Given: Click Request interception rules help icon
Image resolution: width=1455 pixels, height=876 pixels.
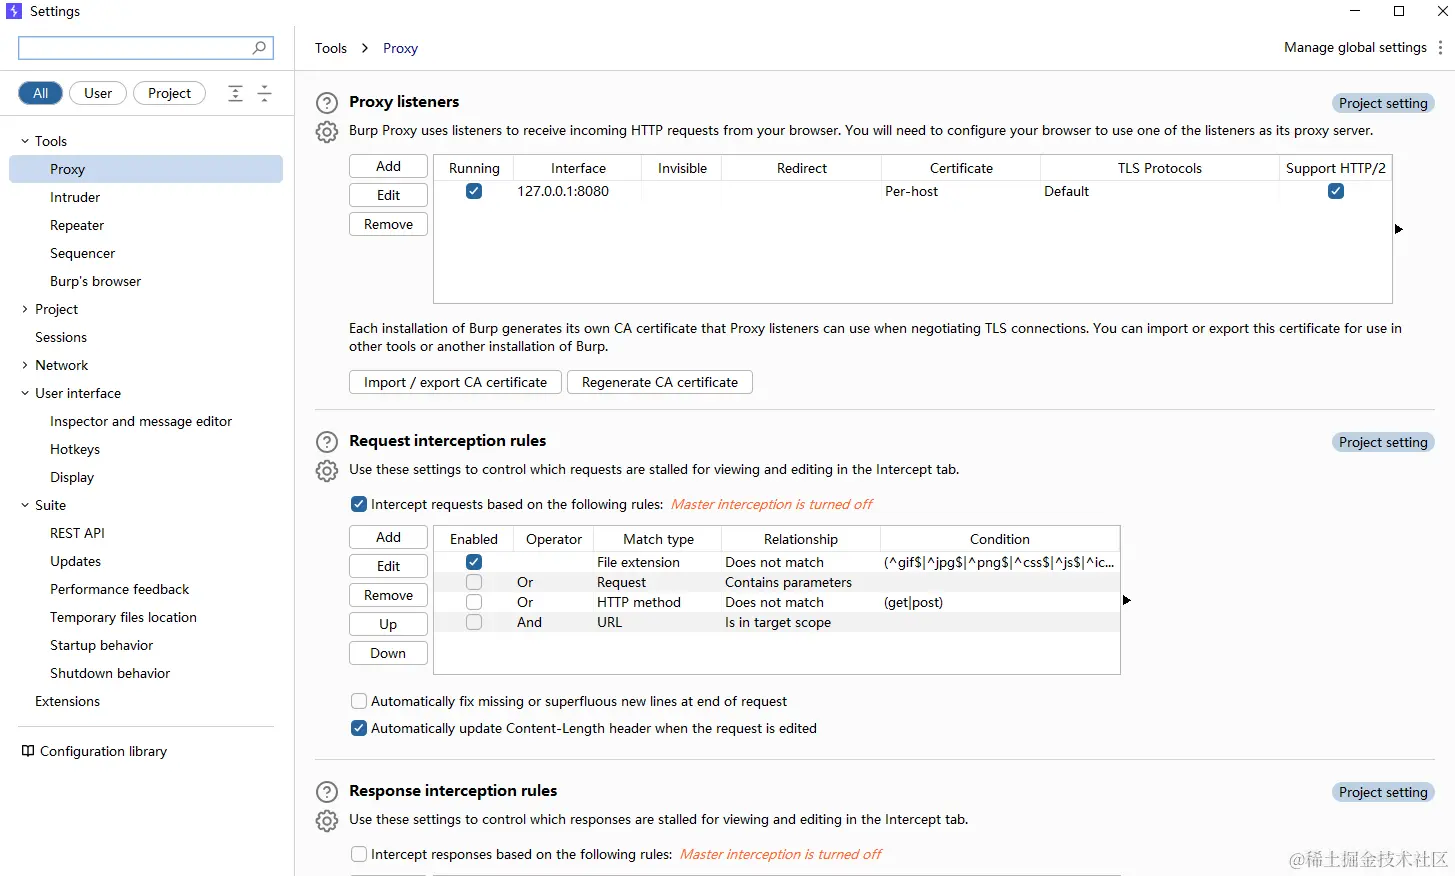Looking at the screenshot, I should click(327, 441).
